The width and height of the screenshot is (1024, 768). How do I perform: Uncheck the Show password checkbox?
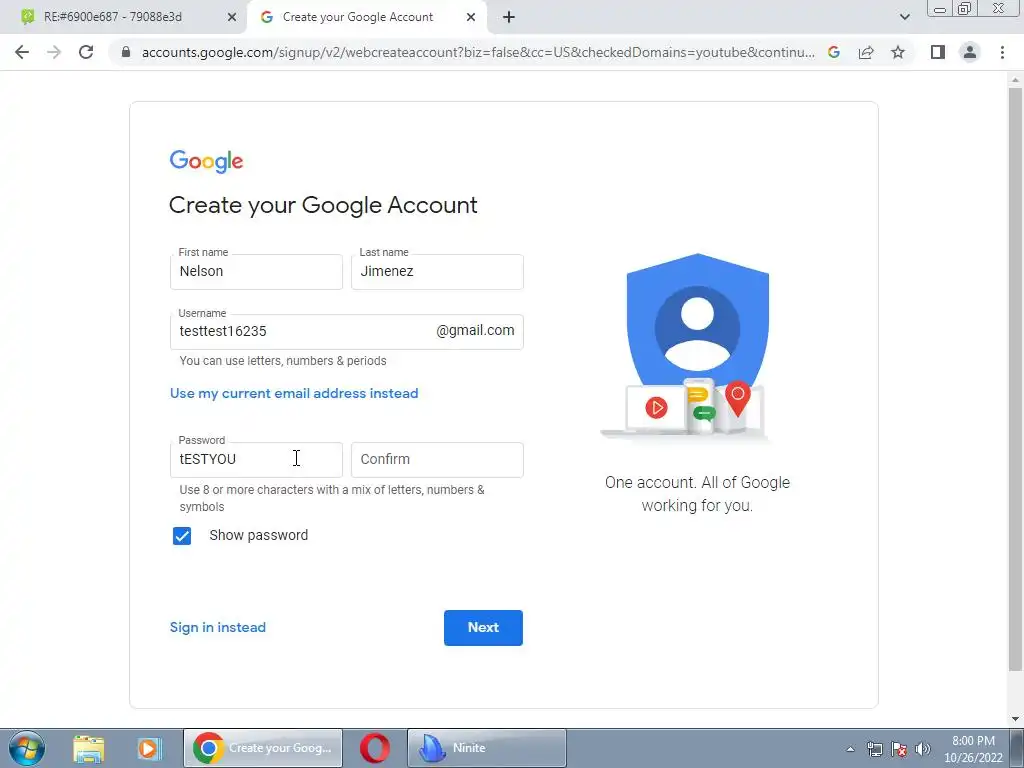182,536
